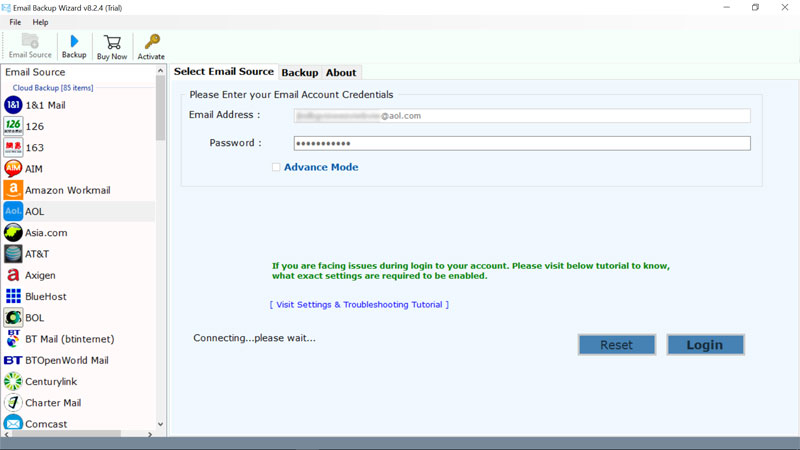800x450 pixels.
Task: Select the BlueHost entry text
Action: point(46,296)
